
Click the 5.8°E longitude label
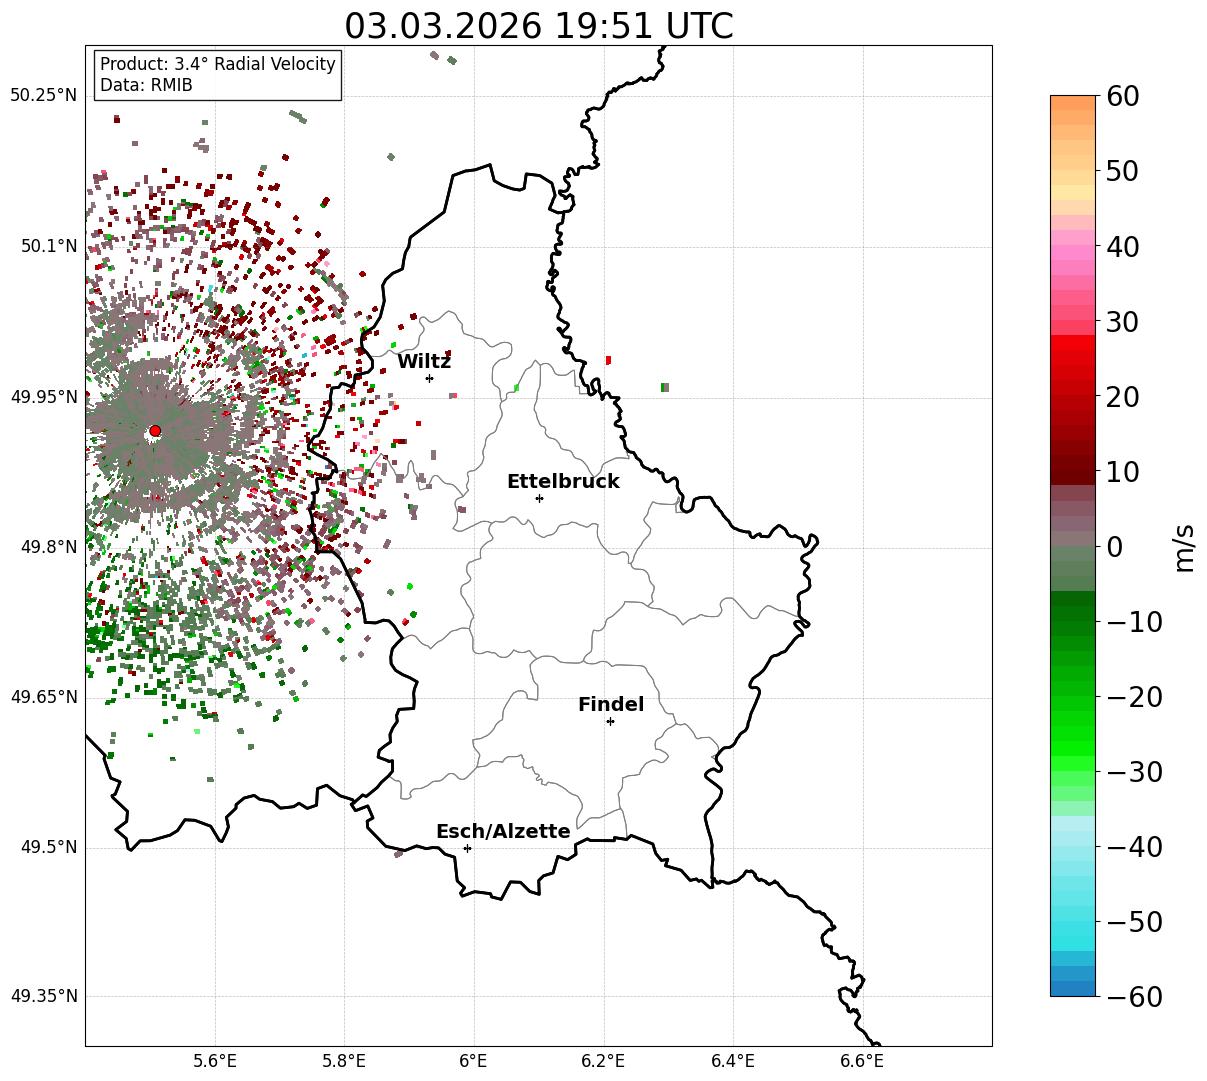click(345, 1061)
